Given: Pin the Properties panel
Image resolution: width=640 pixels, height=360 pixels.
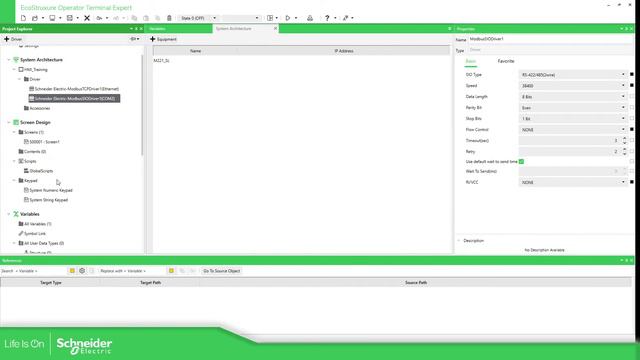Looking at the screenshot, I should tap(627, 29).
